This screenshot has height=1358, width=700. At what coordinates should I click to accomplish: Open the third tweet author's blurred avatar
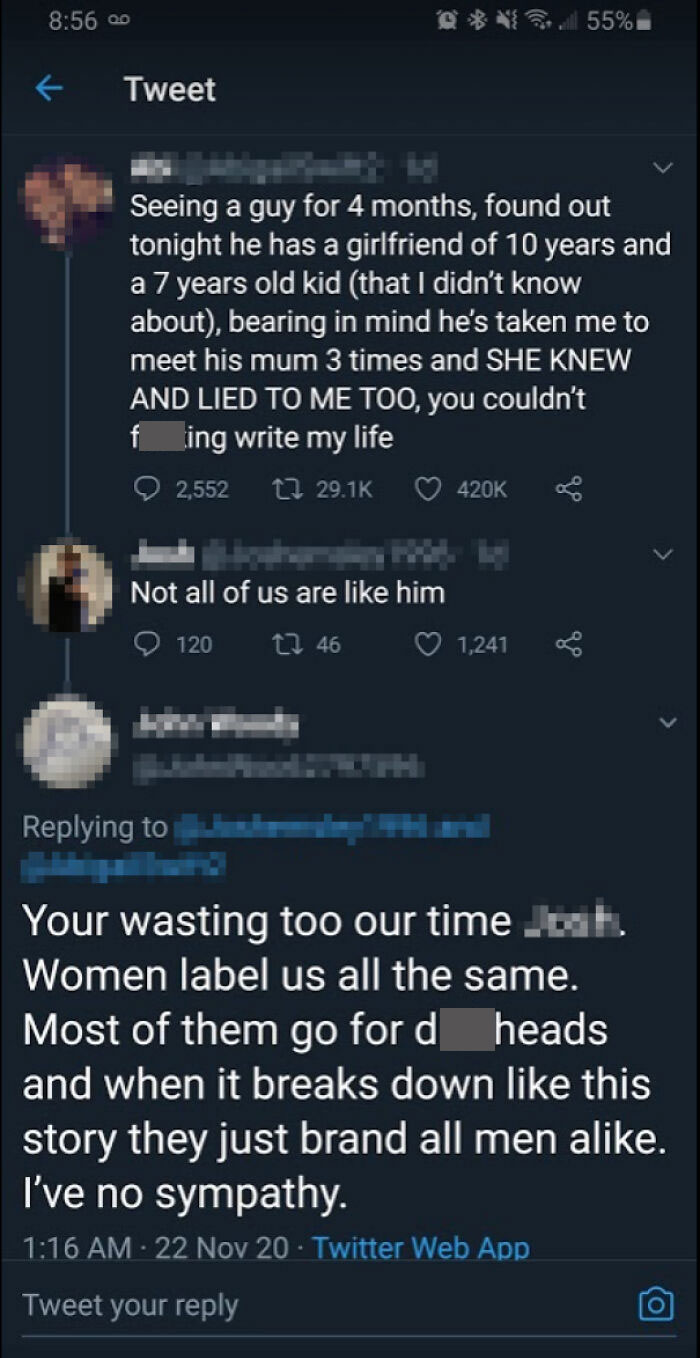(68, 742)
